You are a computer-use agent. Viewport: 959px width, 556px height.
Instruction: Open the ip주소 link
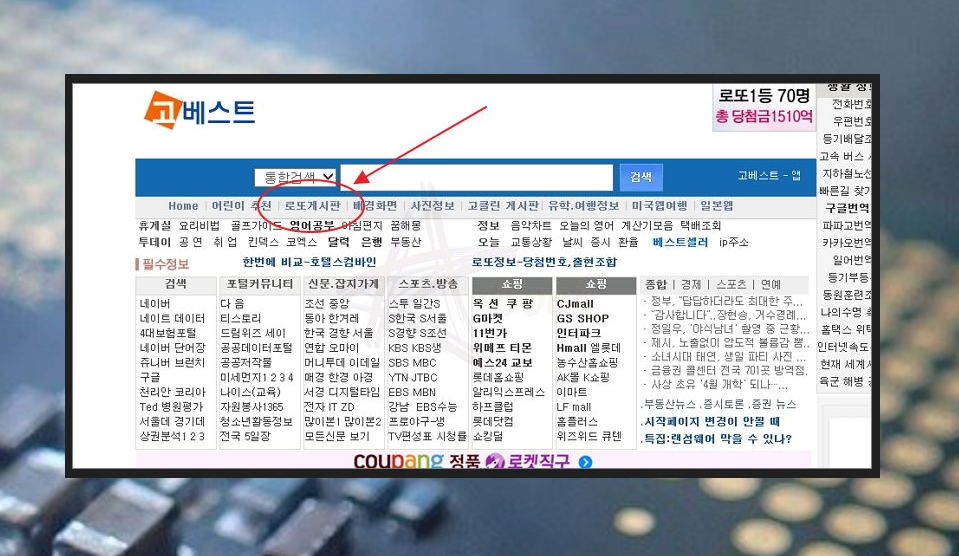[733, 242]
